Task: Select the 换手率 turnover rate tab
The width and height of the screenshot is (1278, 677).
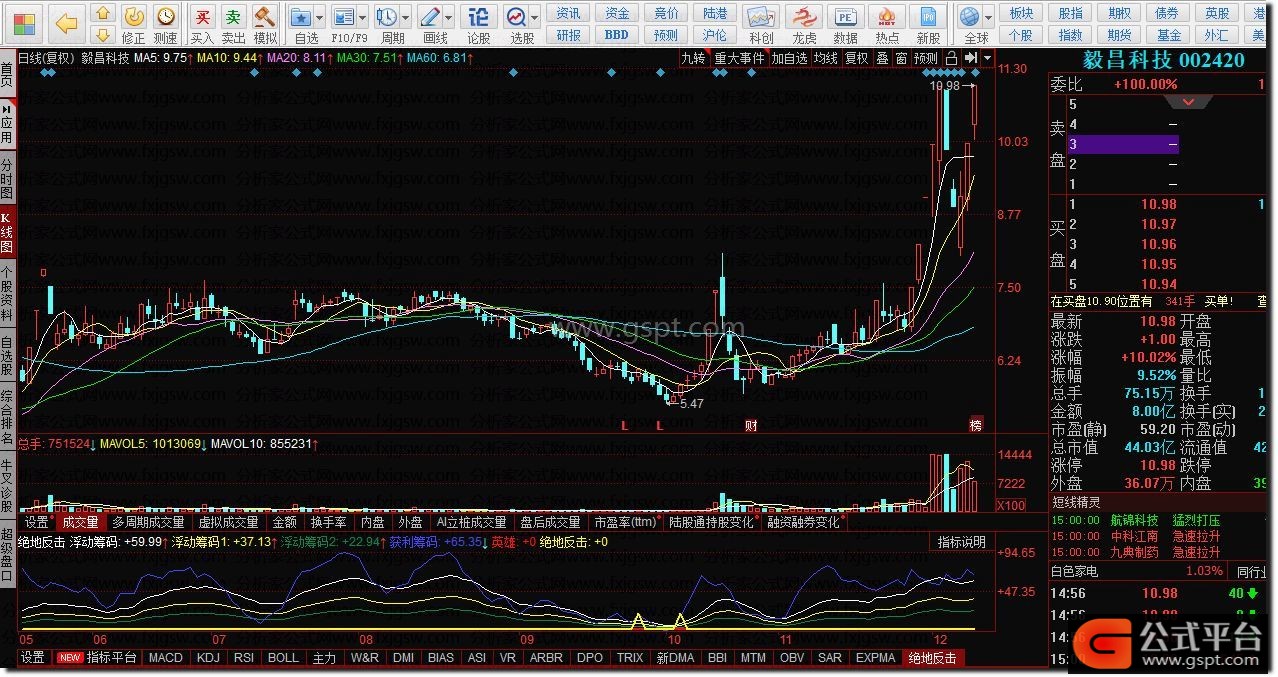Action: tap(328, 522)
